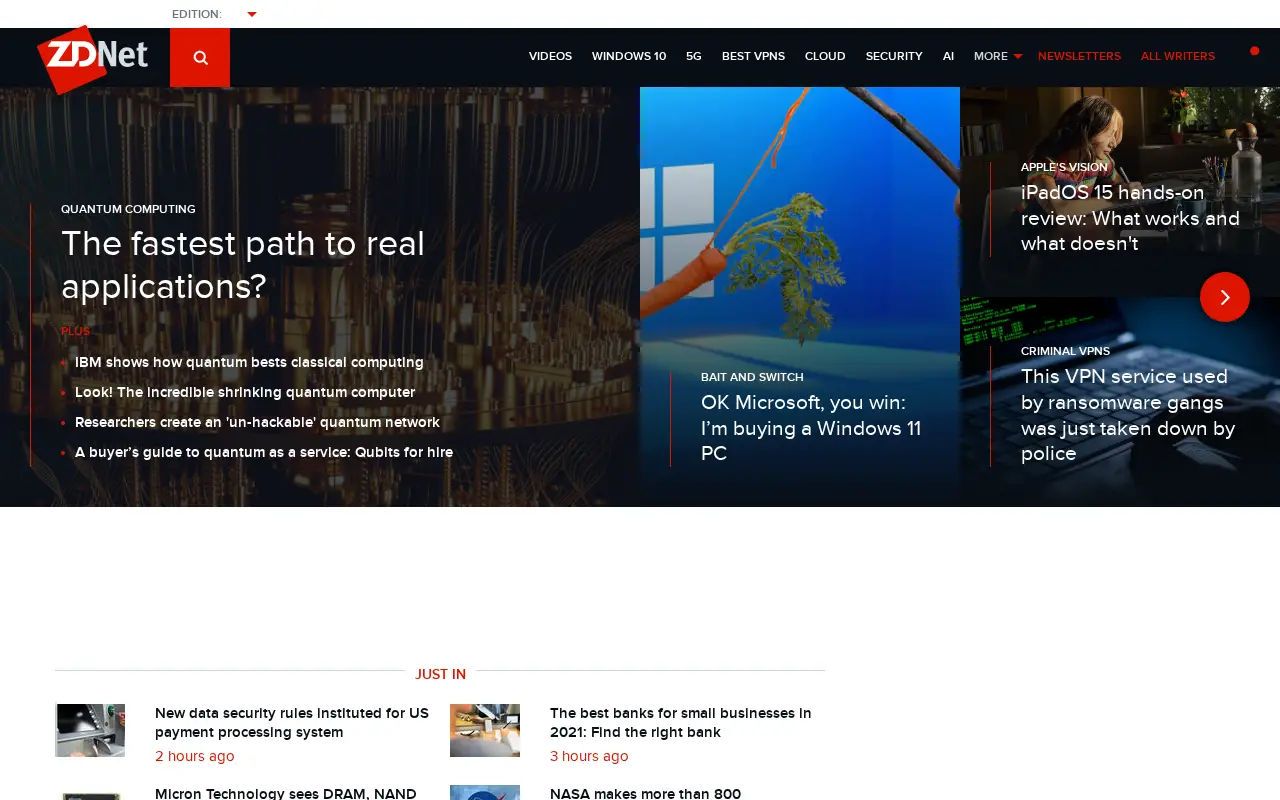Open 'un-hackable' quantum network article

[x=257, y=422]
